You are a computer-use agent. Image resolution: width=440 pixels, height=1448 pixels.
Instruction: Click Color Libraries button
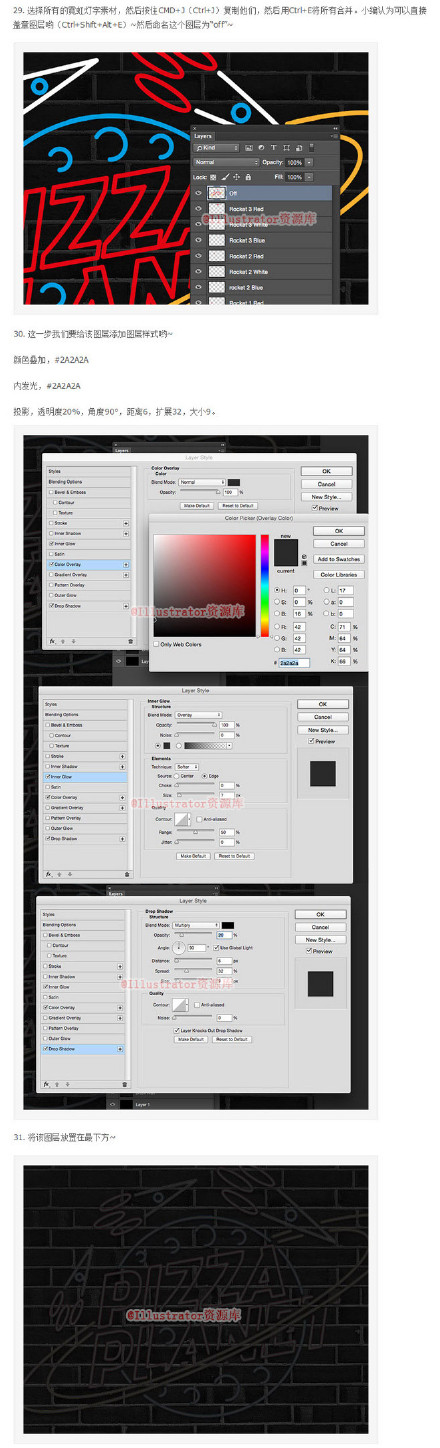point(338,575)
